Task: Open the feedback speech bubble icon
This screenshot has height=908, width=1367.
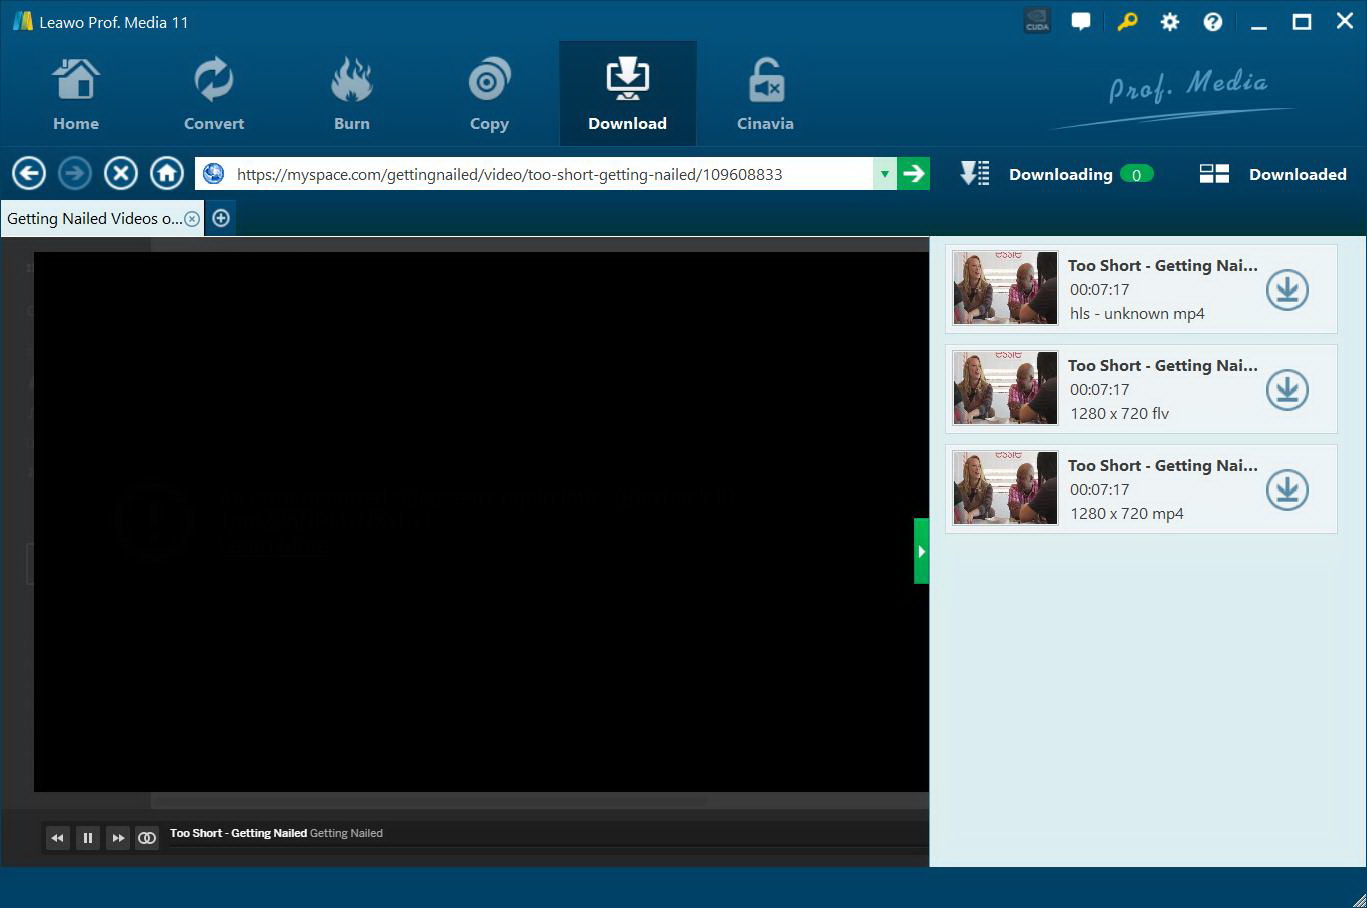Action: (x=1081, y=21)
